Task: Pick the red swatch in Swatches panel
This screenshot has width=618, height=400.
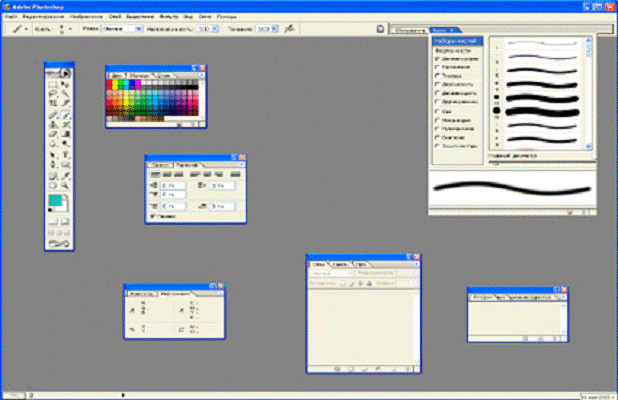Action: point(109,83)
